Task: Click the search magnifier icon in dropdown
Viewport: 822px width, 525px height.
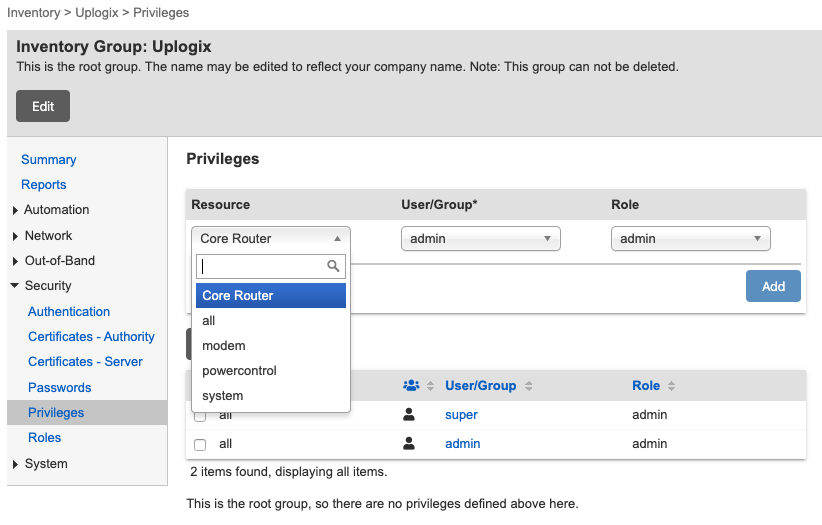Action: click(334, 266)
